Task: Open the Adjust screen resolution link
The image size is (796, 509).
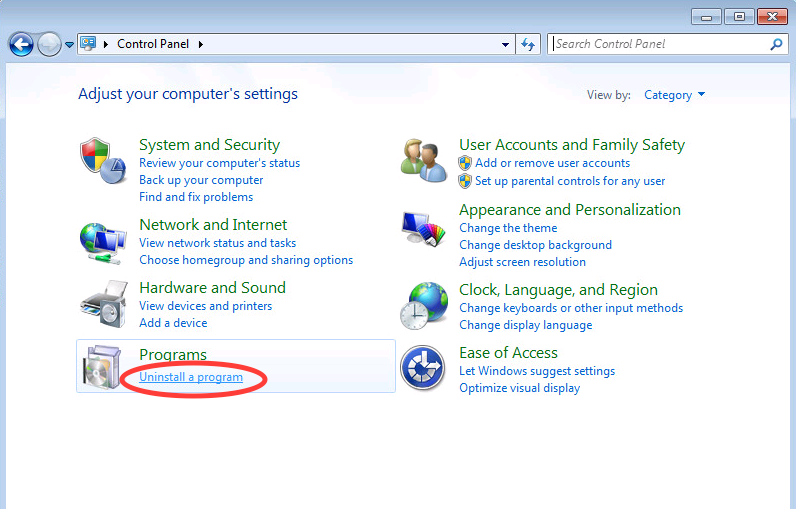Action: 522,262
